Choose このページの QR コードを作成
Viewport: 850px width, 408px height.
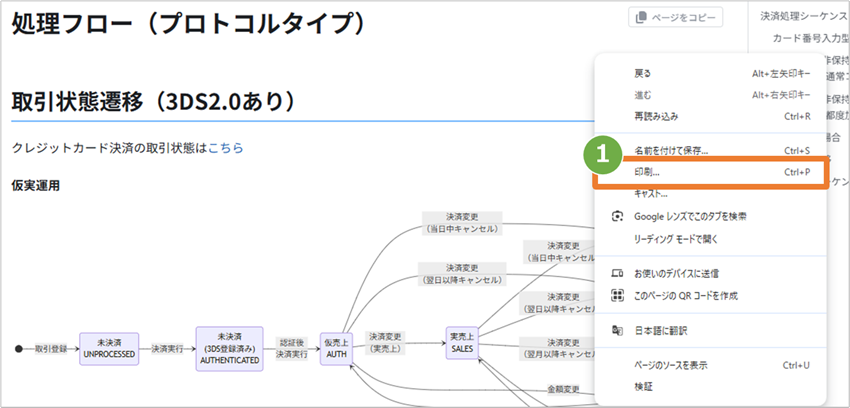pyautogui.click(x=710, y=296)
